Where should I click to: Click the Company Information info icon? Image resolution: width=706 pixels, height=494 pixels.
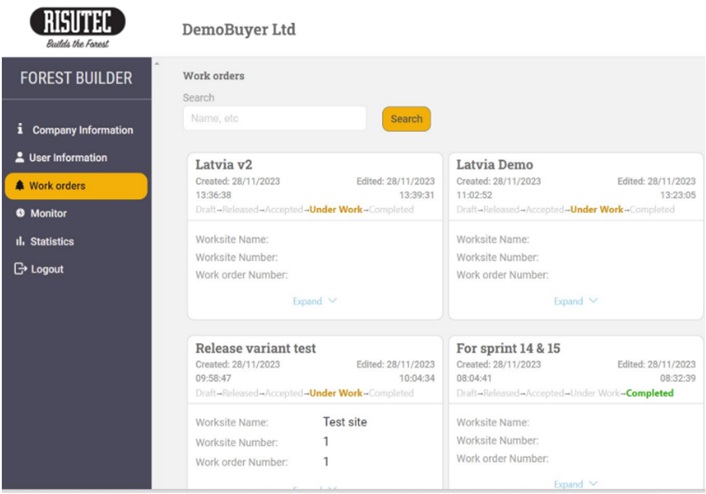click(20, 130)
